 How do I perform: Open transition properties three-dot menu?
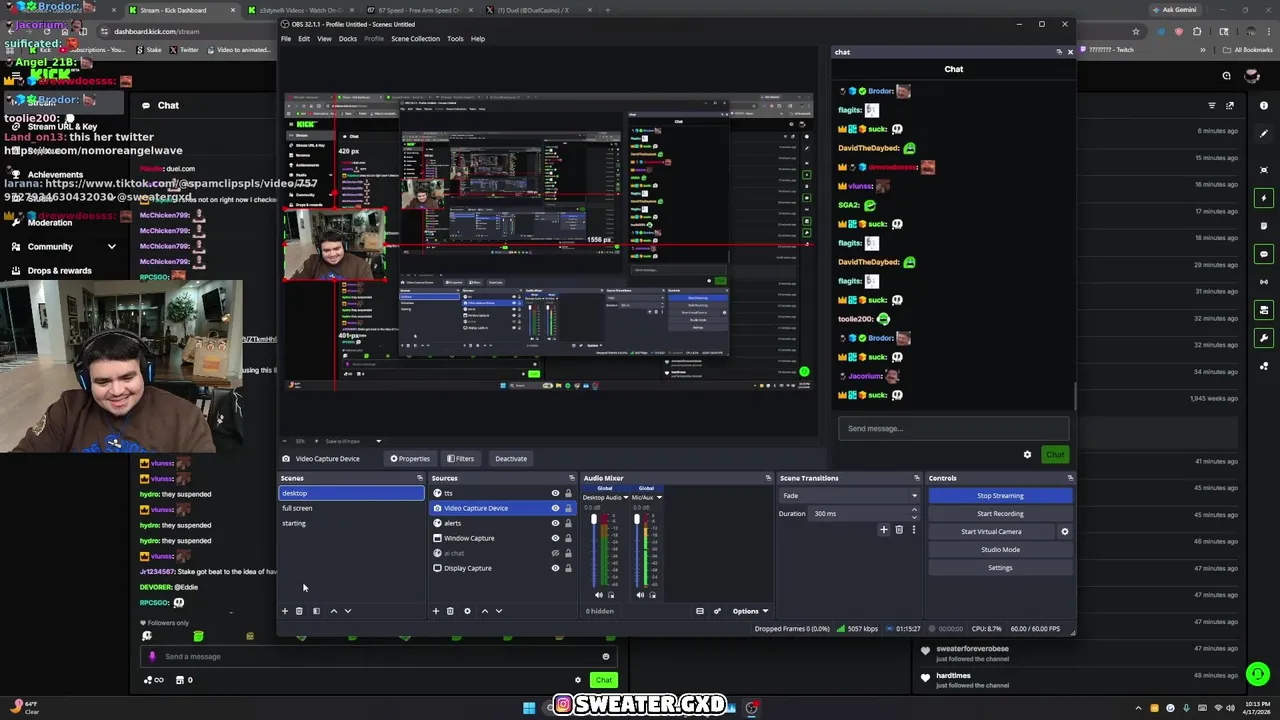pos(913,530)
